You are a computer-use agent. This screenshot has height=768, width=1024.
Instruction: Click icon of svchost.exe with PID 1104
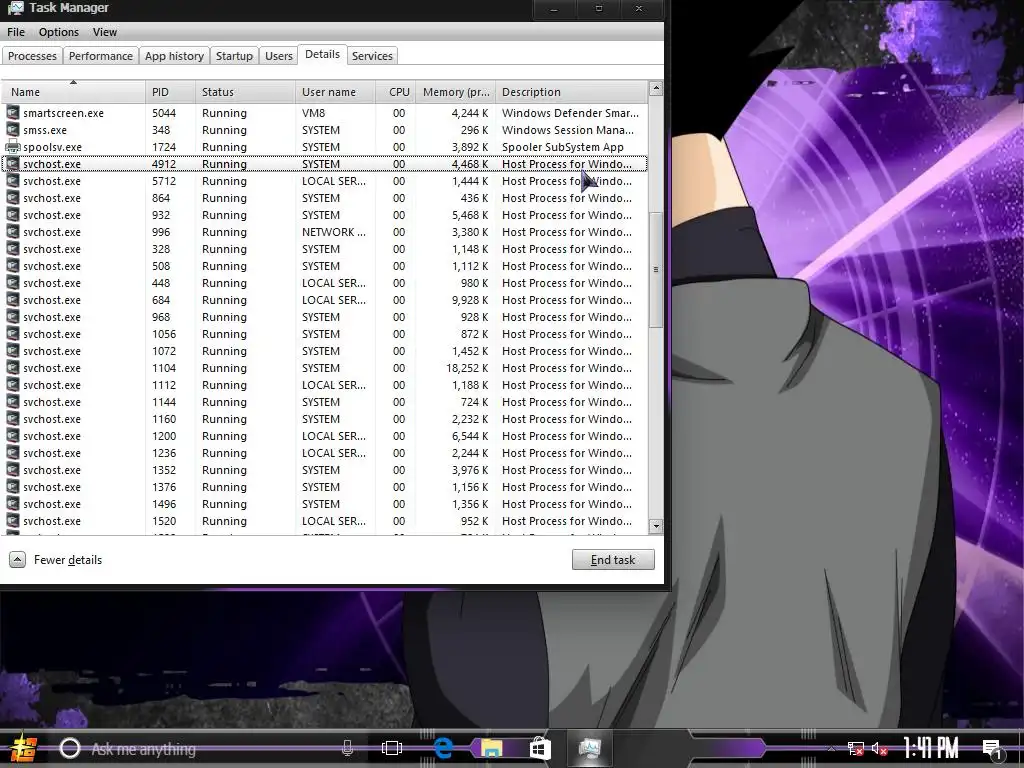[x=12, y=368]
